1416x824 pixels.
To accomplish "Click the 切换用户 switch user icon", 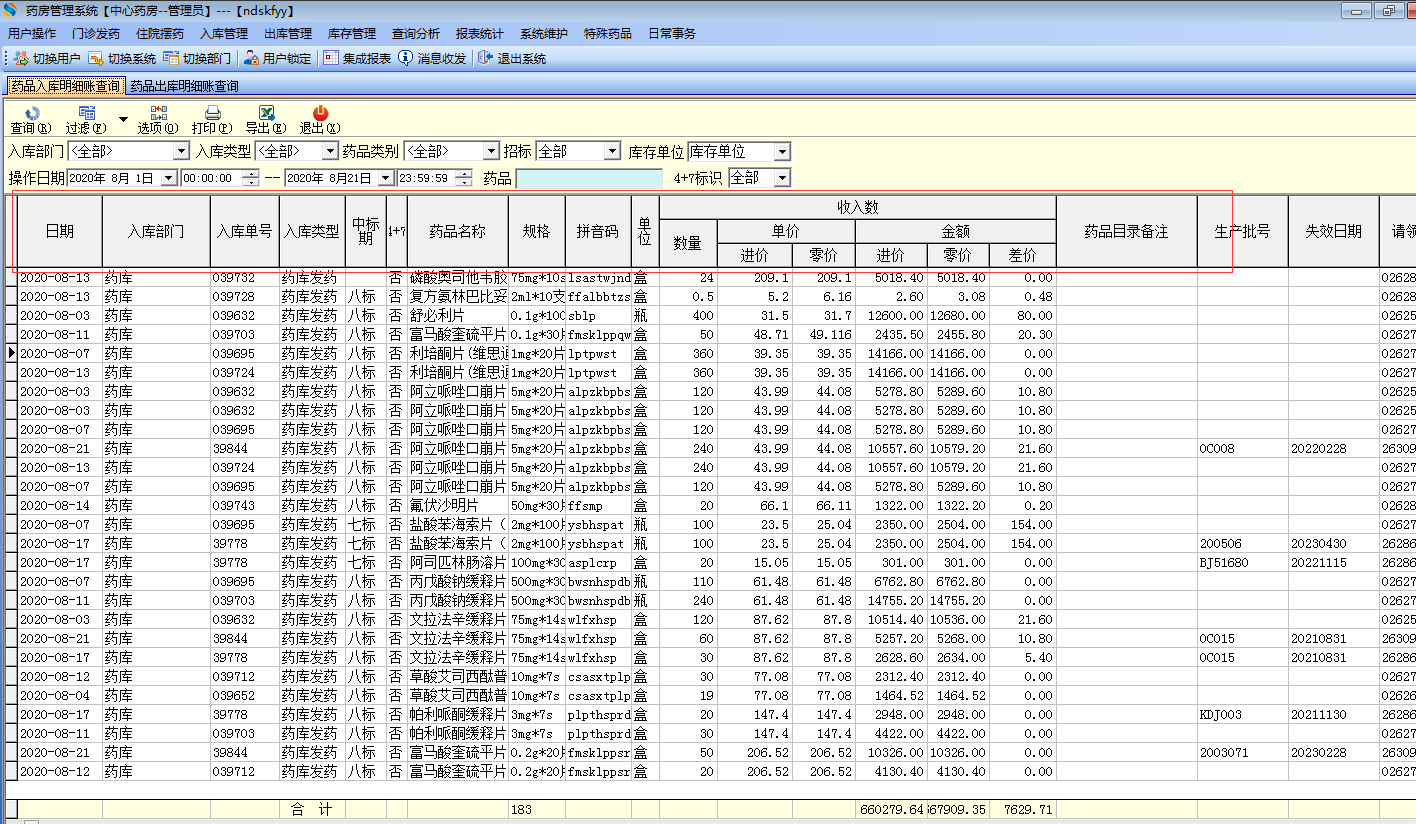I will pos(21,59).
